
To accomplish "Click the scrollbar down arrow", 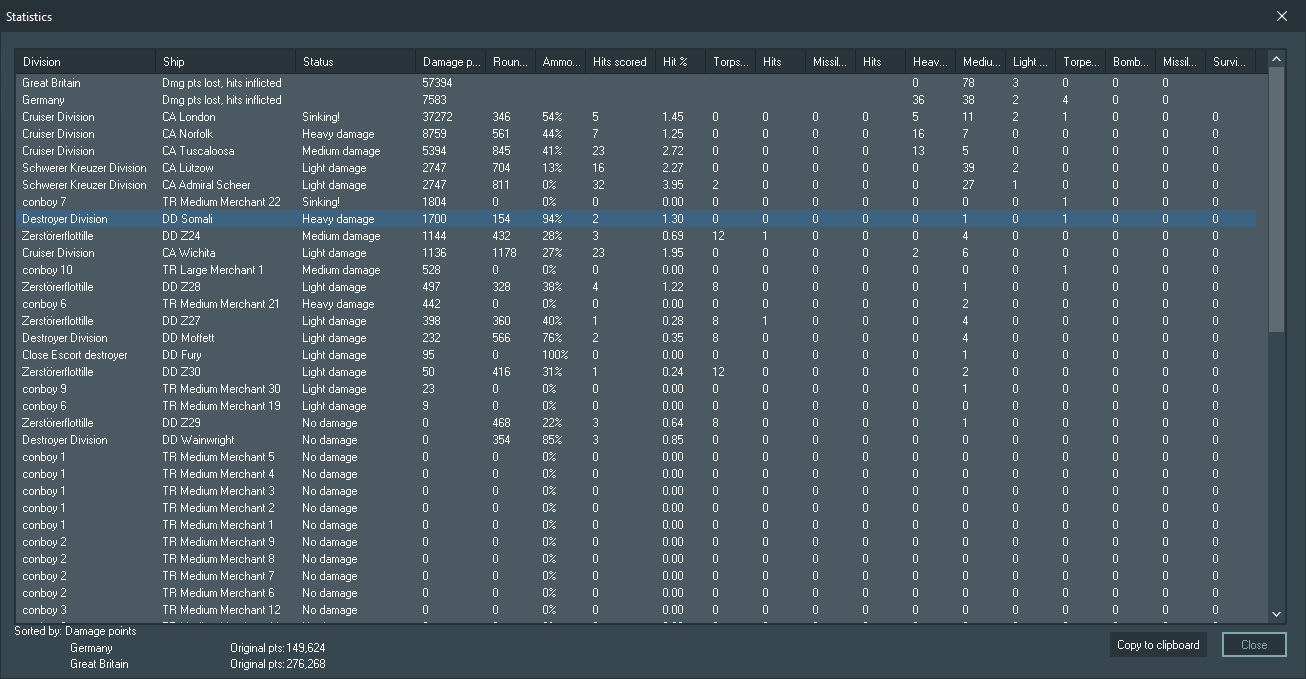I will point(1276,614).
